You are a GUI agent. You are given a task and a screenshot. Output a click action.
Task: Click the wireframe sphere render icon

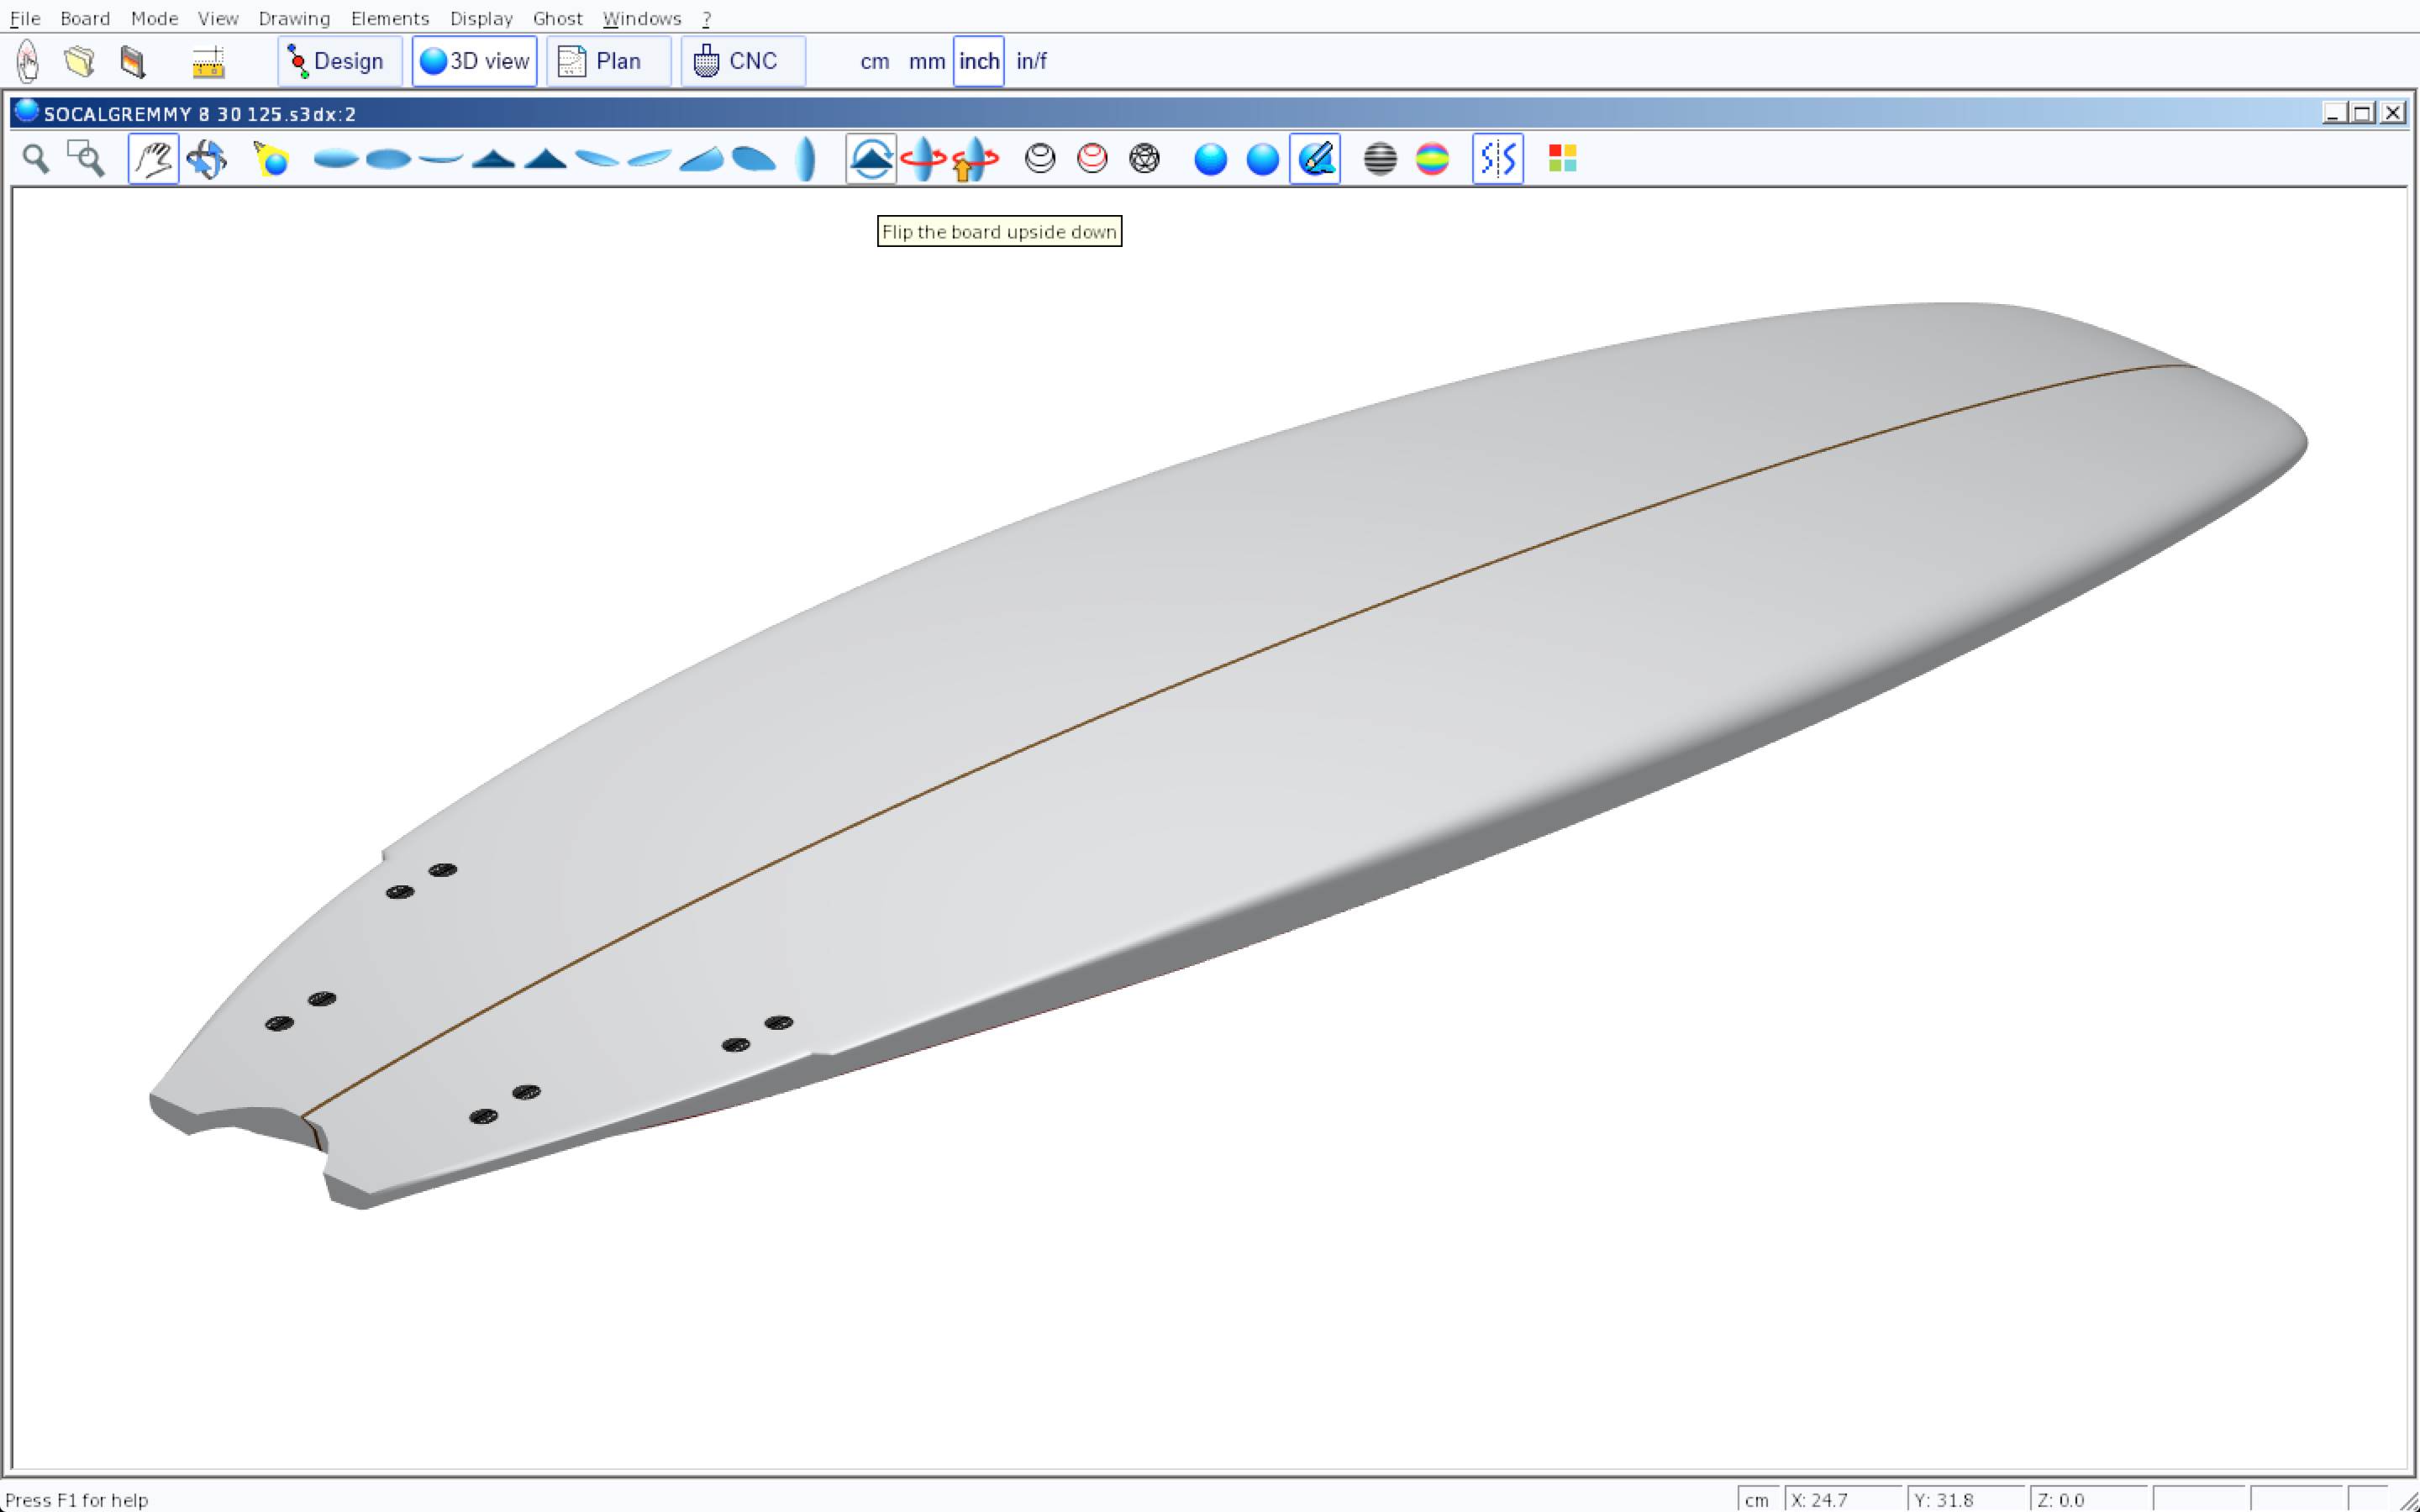1144,159
